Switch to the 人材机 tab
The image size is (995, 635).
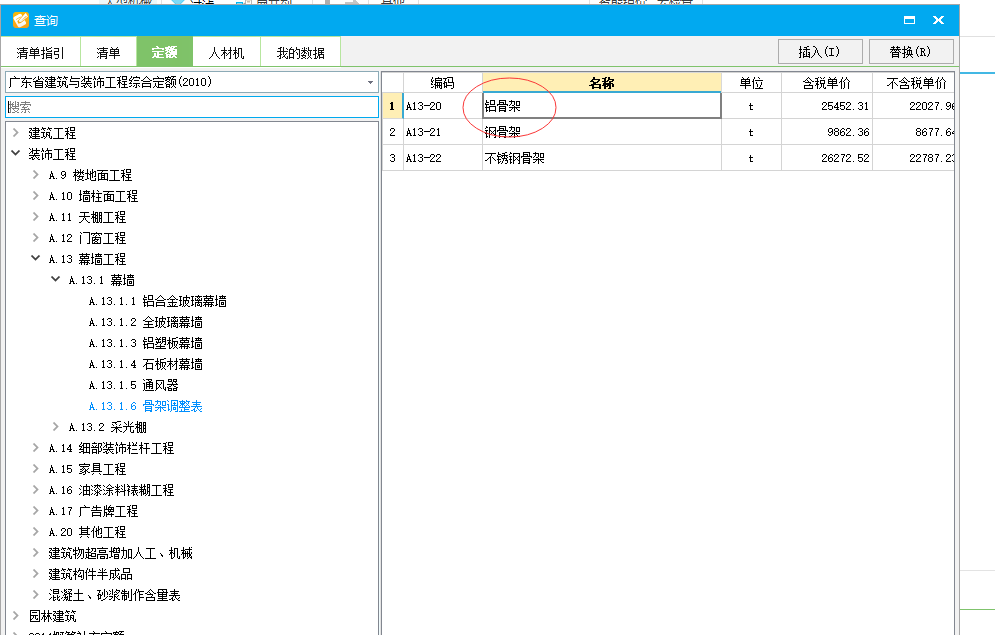(x=227, y=53)
